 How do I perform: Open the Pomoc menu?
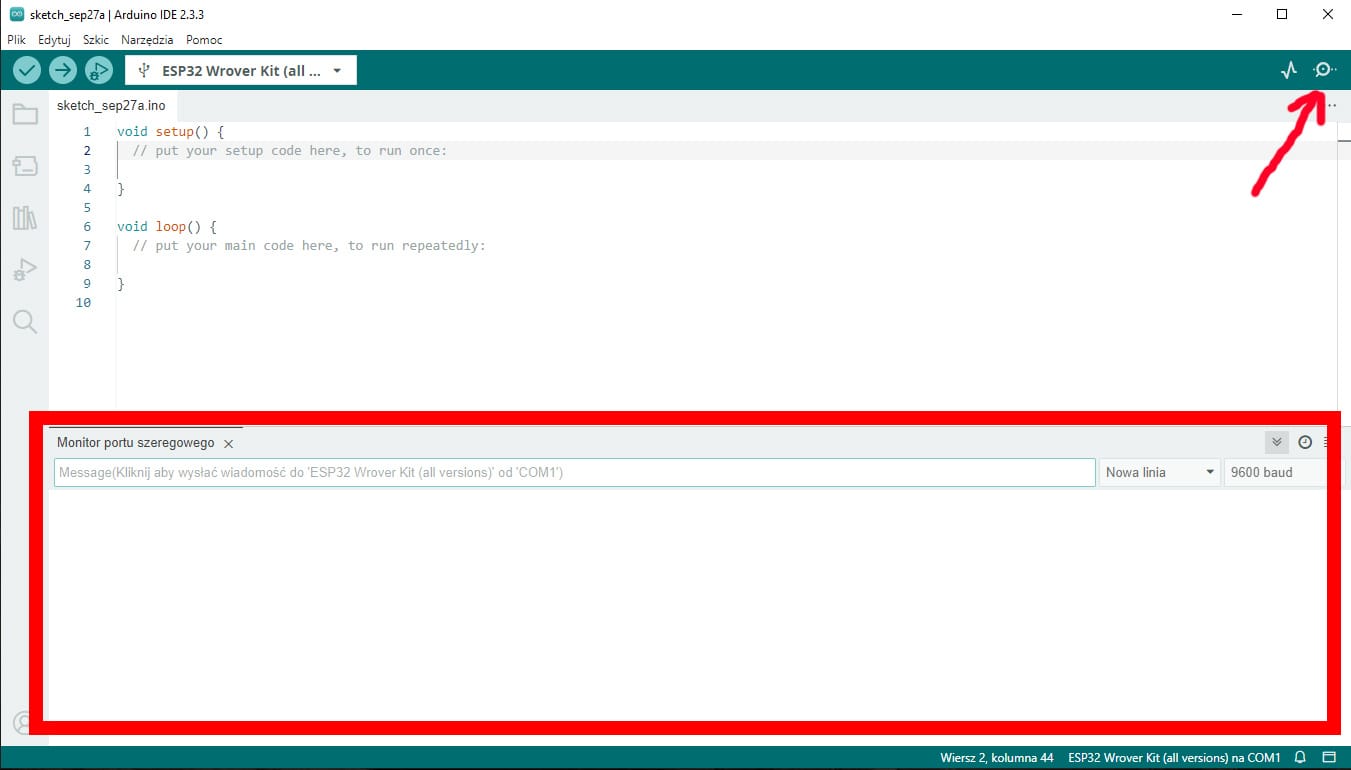(x=204, y=40)
